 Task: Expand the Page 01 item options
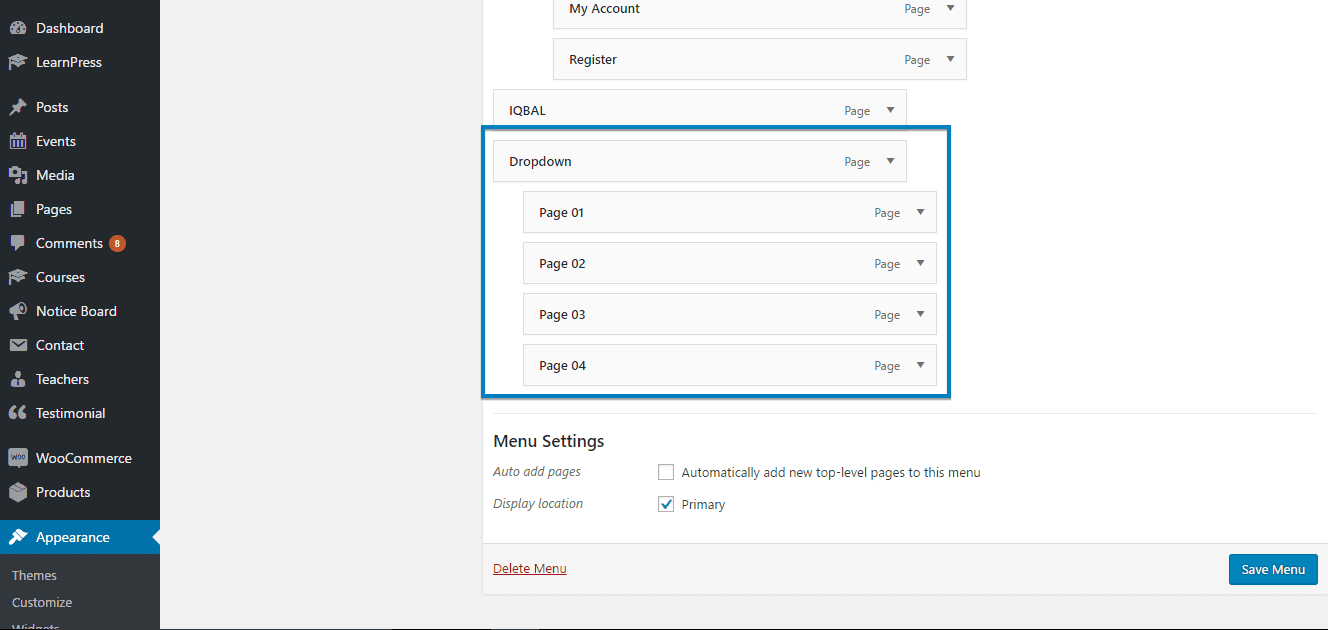pos(919,212)
